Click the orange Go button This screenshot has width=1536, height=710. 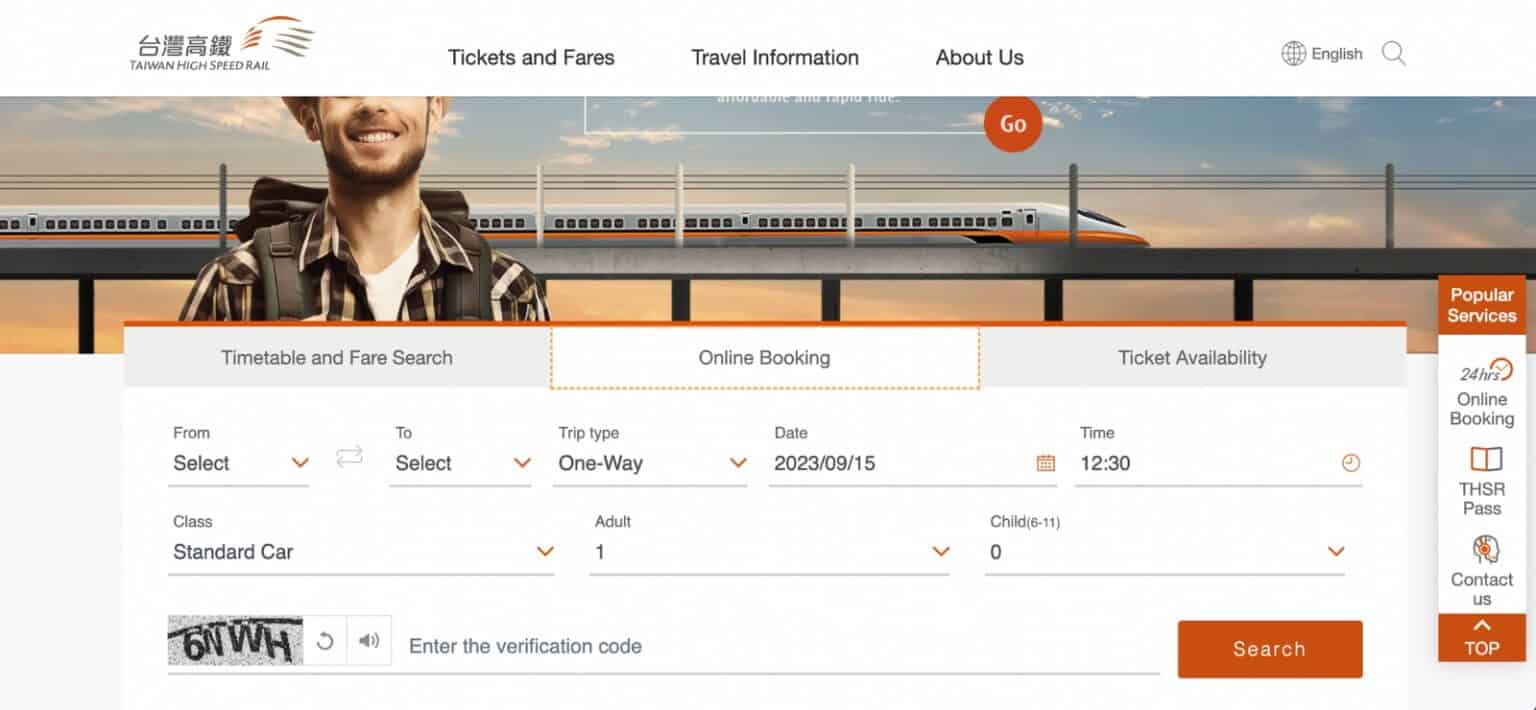1012,124
